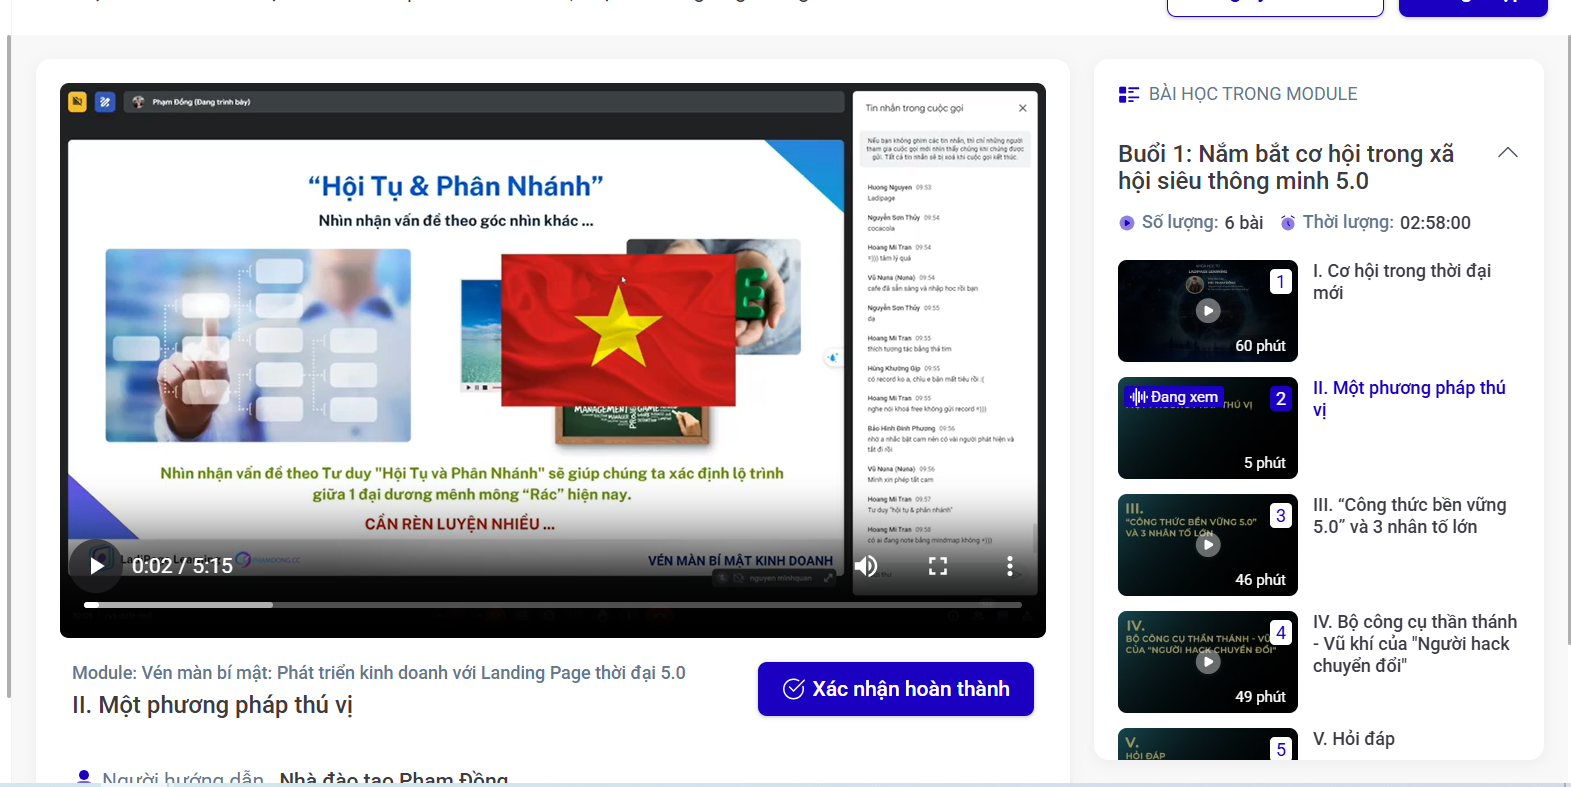Open the V. Hỏi đáp lesson thumbnail

[x=1208, y=744]
